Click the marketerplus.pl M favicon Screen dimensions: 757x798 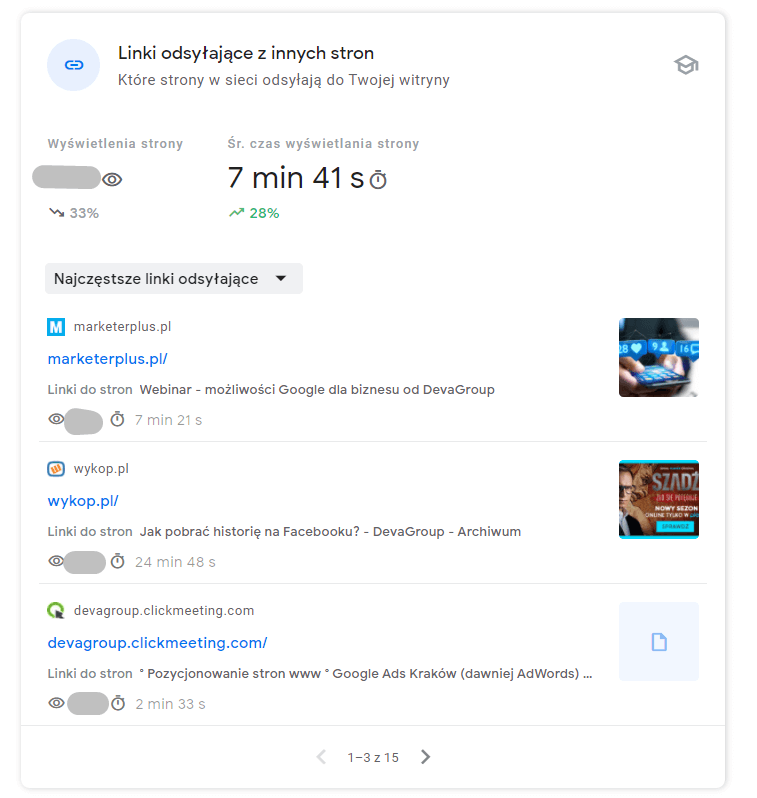pyautogui.click(x=56, y=327)
